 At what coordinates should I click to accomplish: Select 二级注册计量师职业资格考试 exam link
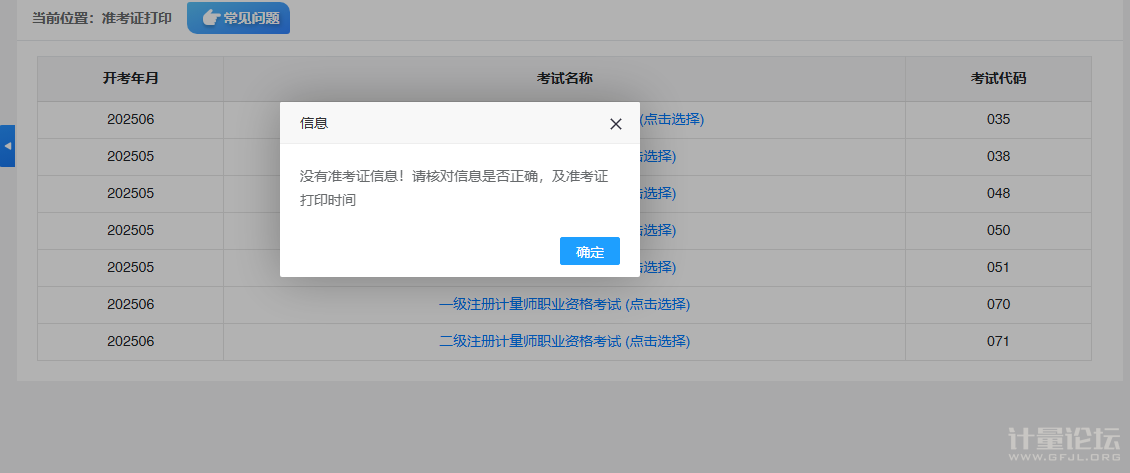coord(564,341)
